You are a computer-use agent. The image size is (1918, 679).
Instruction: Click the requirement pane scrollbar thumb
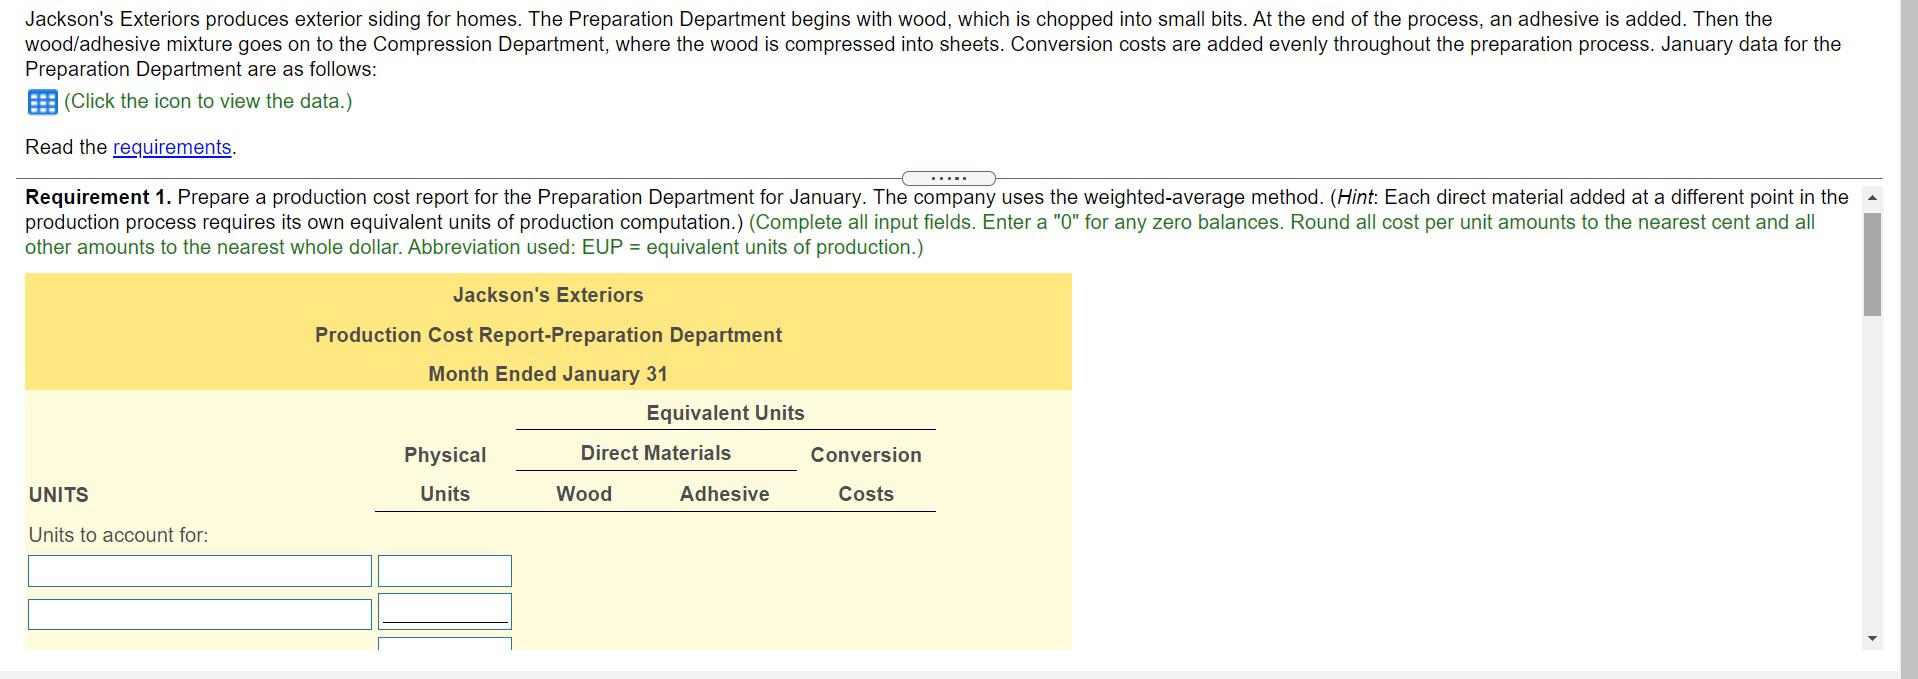click(1872, 264)
